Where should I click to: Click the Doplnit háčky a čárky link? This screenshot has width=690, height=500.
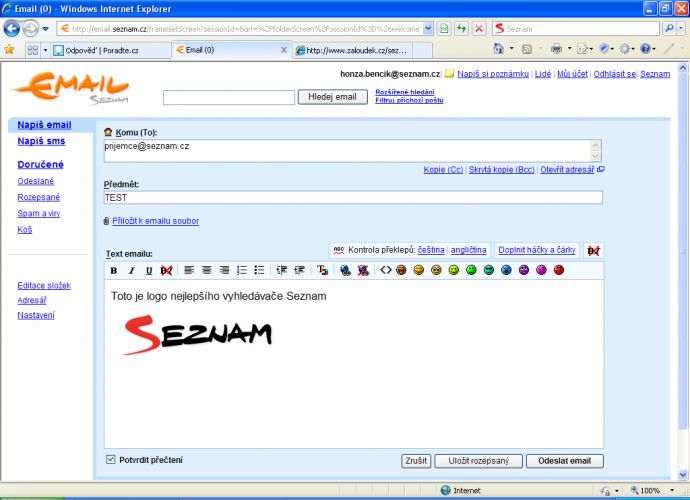pos(537,250)
